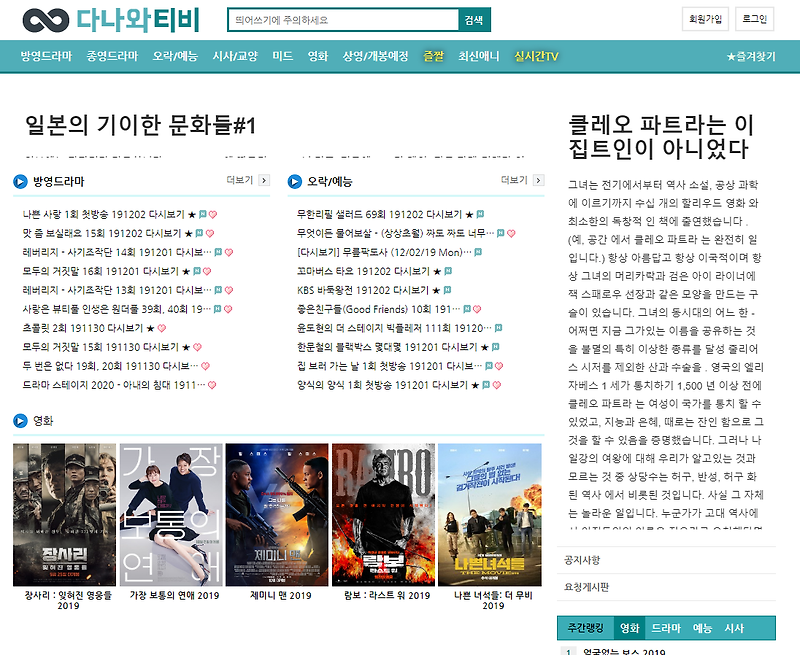Click heart icon on 레버리지 14회 row
The image size is (800, 655).
point(229,253)
